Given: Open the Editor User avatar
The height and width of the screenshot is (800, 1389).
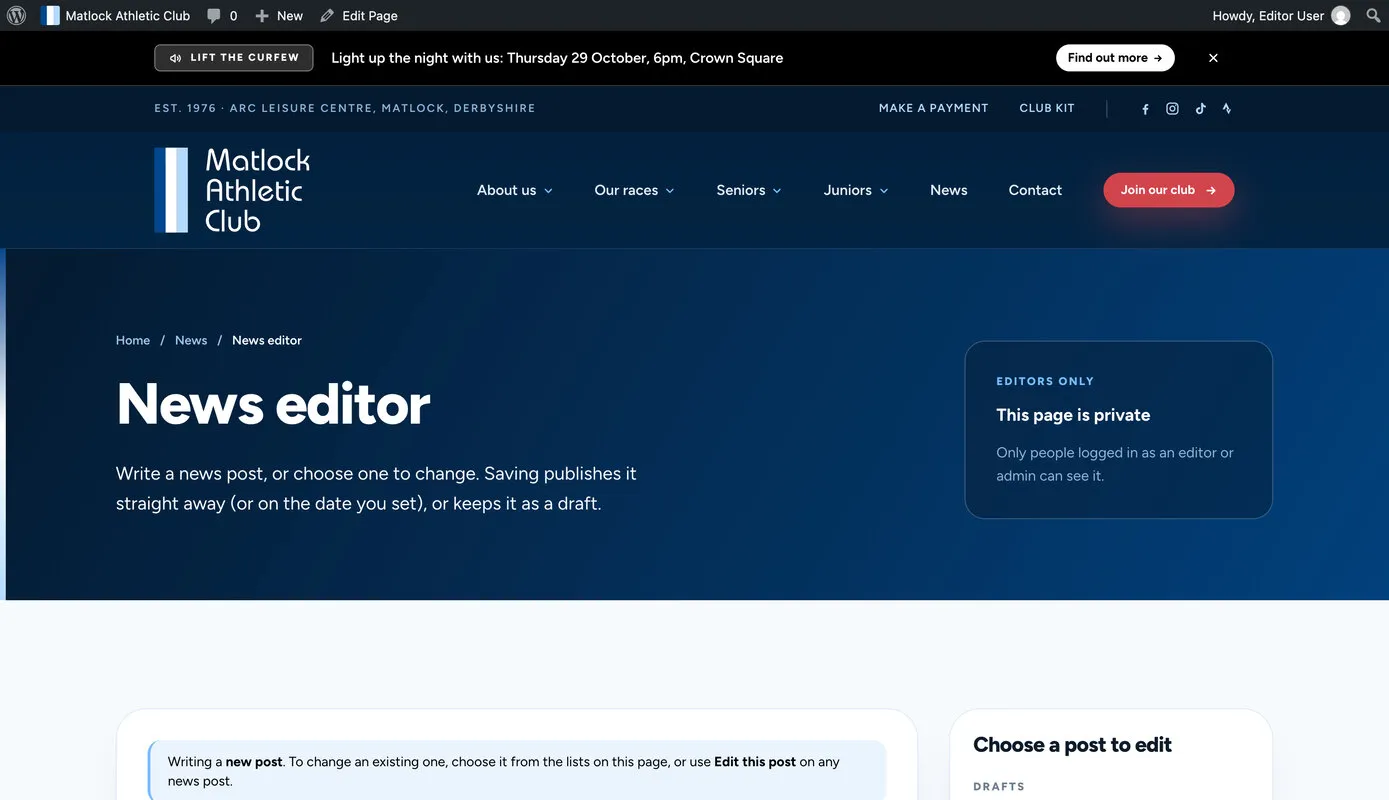Looking at the screenshot, I should pos(1341,15).
